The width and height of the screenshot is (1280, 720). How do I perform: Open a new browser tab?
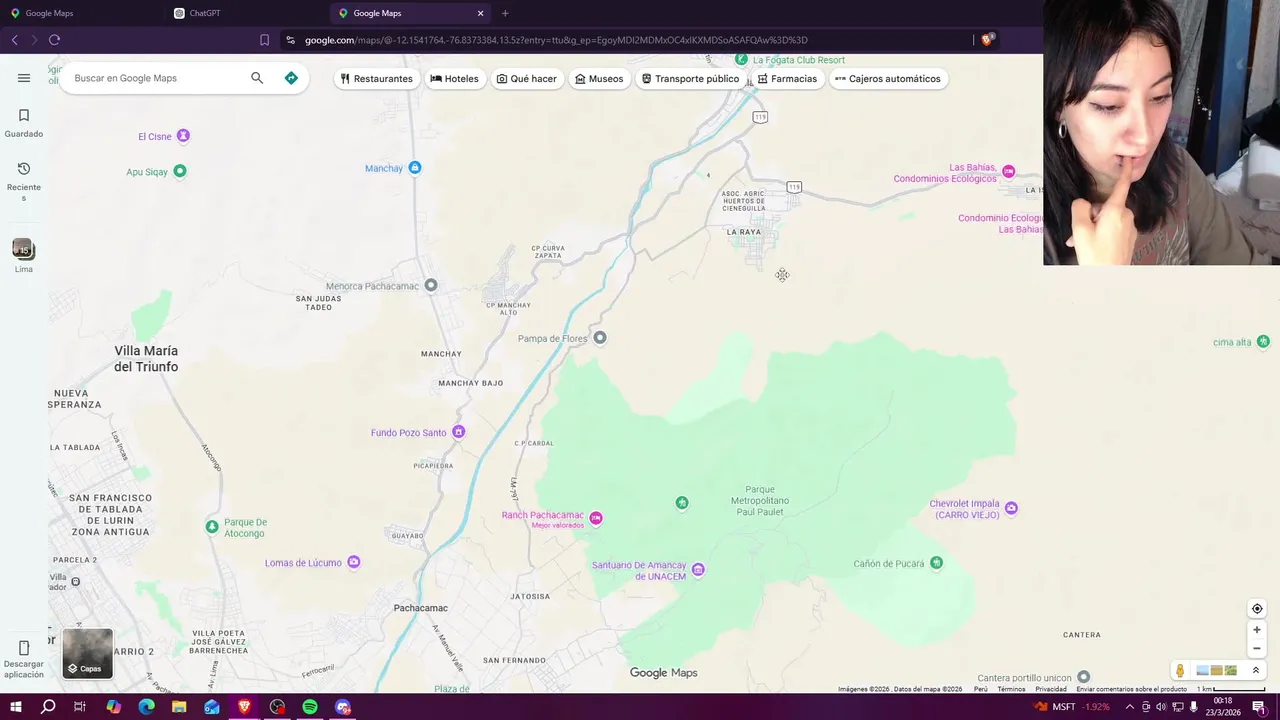(x=505, y=13)
